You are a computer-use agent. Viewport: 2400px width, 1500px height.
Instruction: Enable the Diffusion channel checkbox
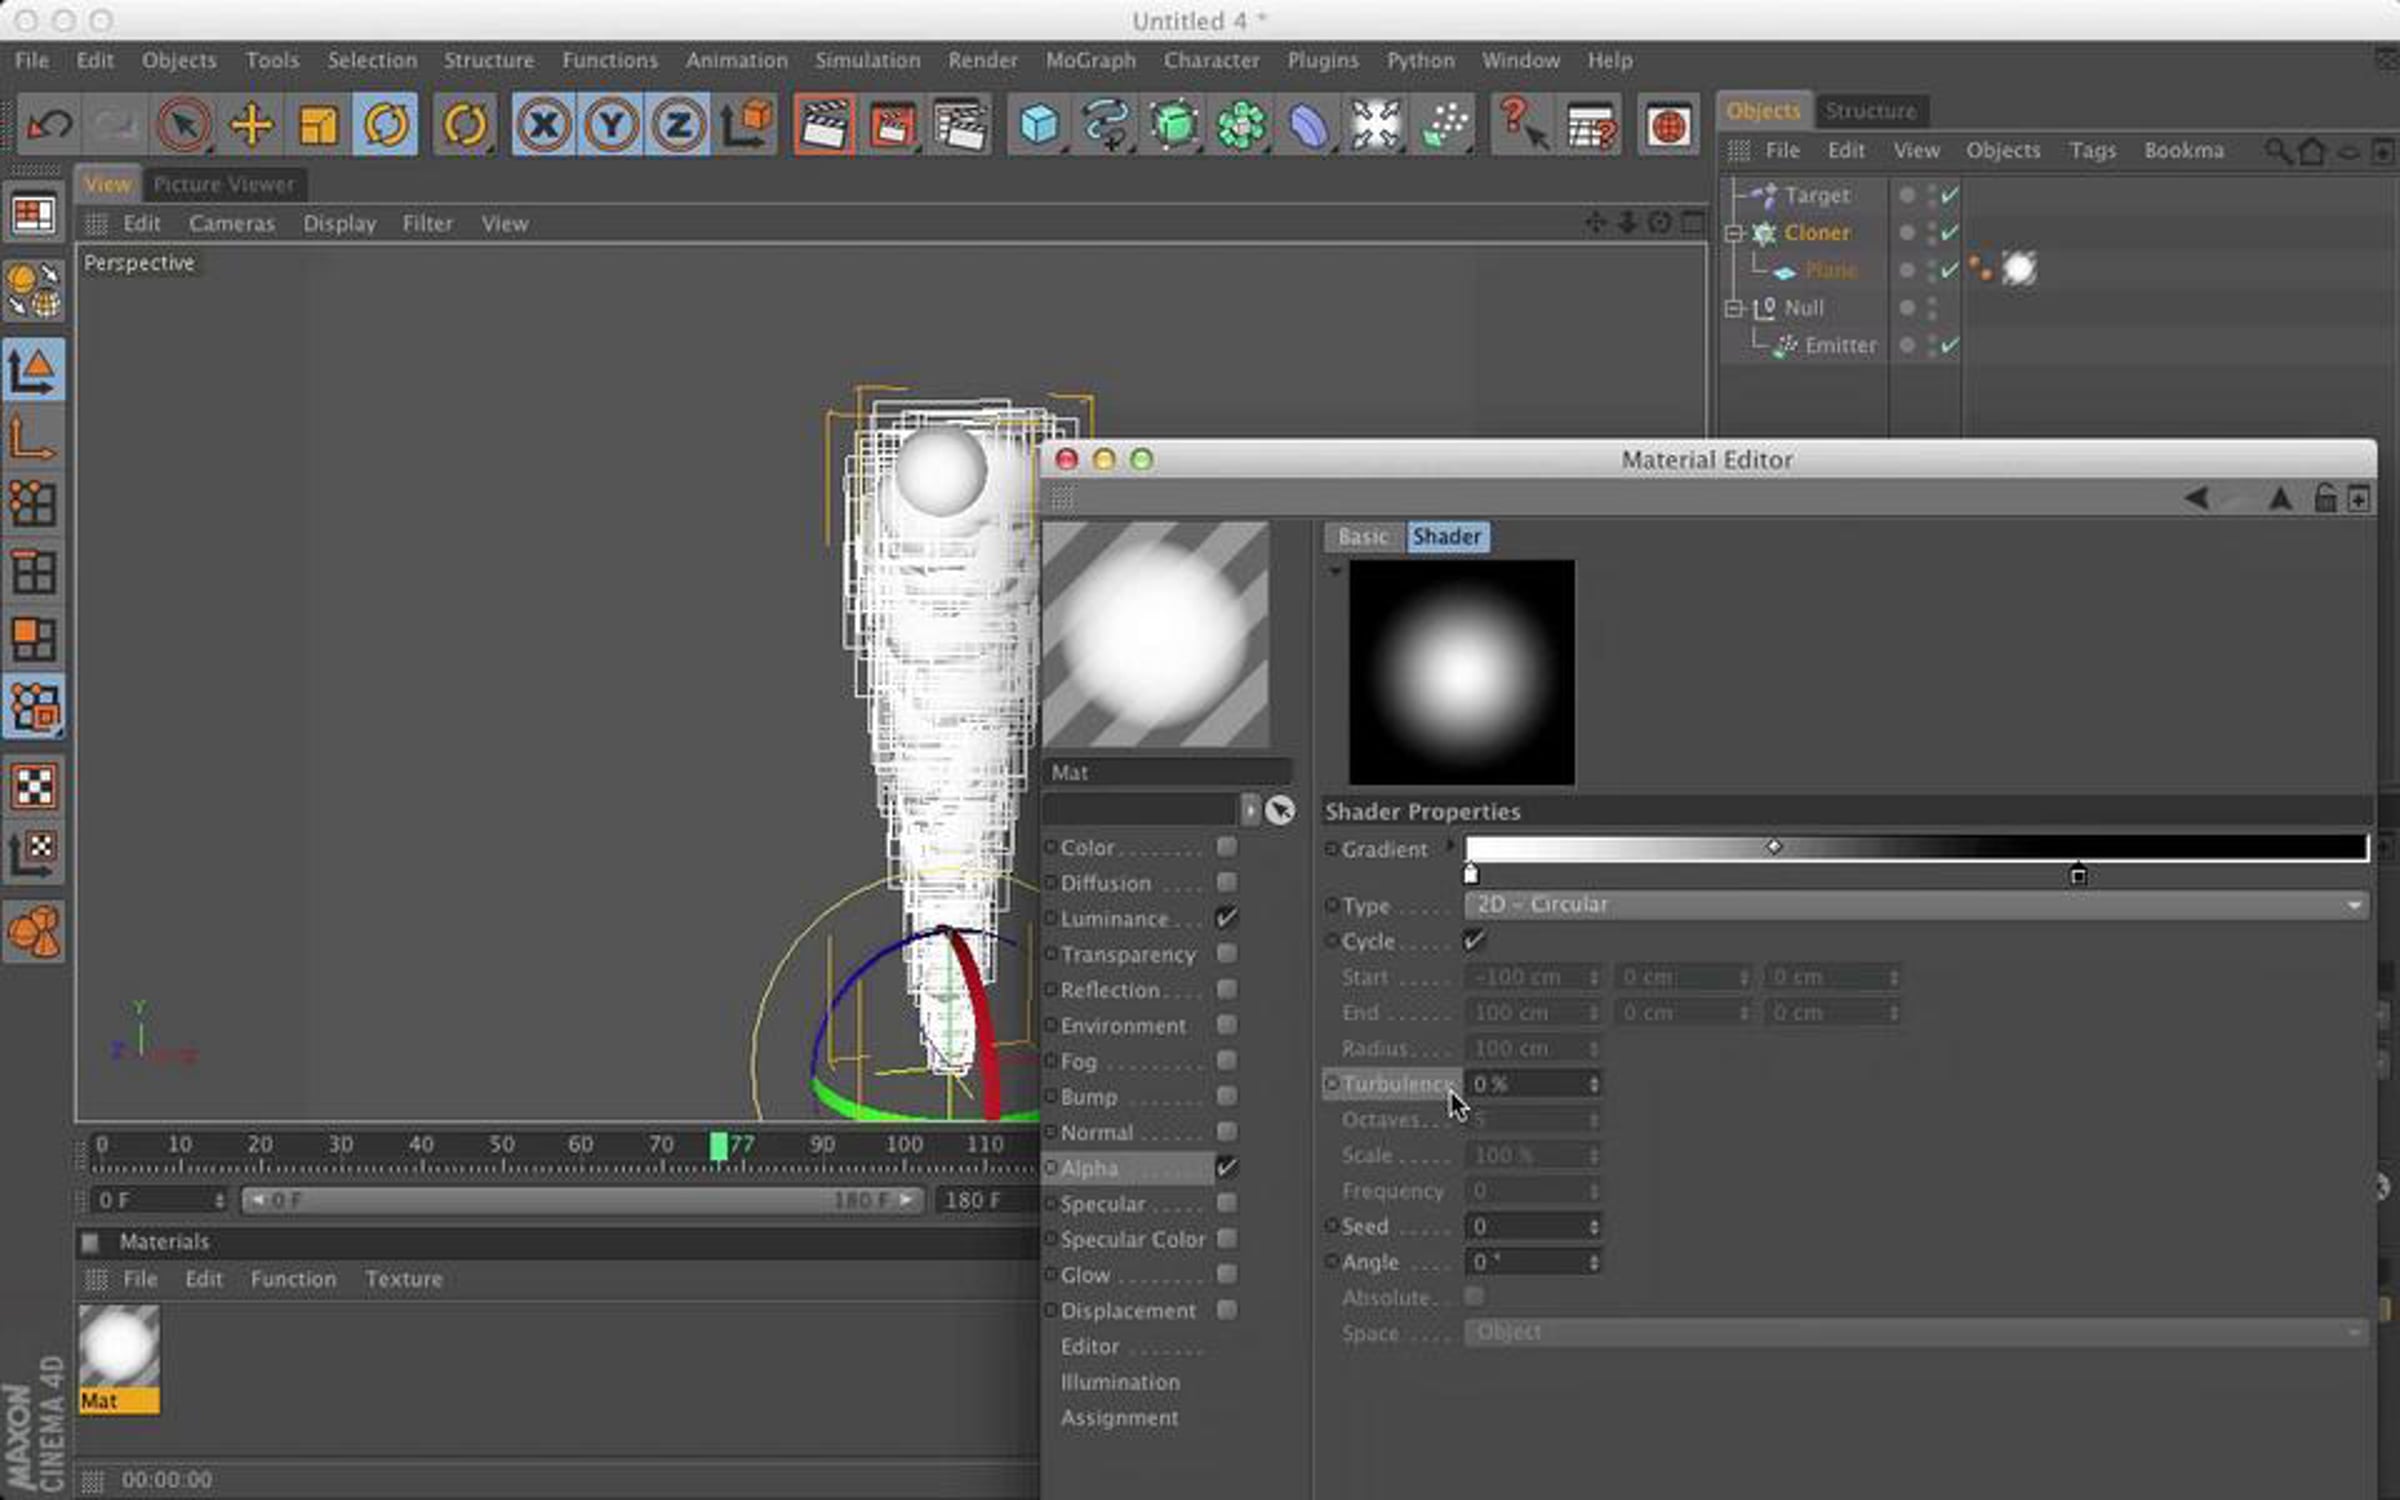pyautogui.click(x=1226, y=882)
